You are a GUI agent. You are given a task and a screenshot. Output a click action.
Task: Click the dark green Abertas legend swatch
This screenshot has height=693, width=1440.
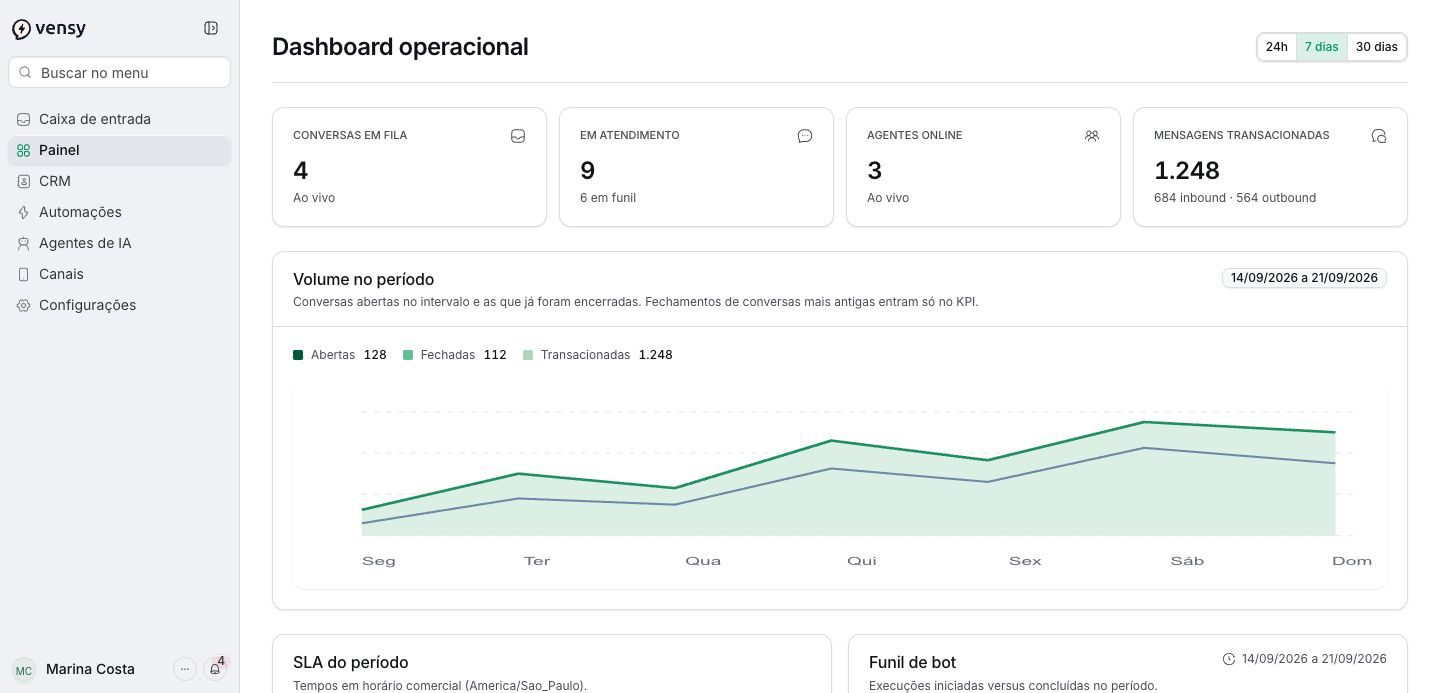click(x=298, y=355)
